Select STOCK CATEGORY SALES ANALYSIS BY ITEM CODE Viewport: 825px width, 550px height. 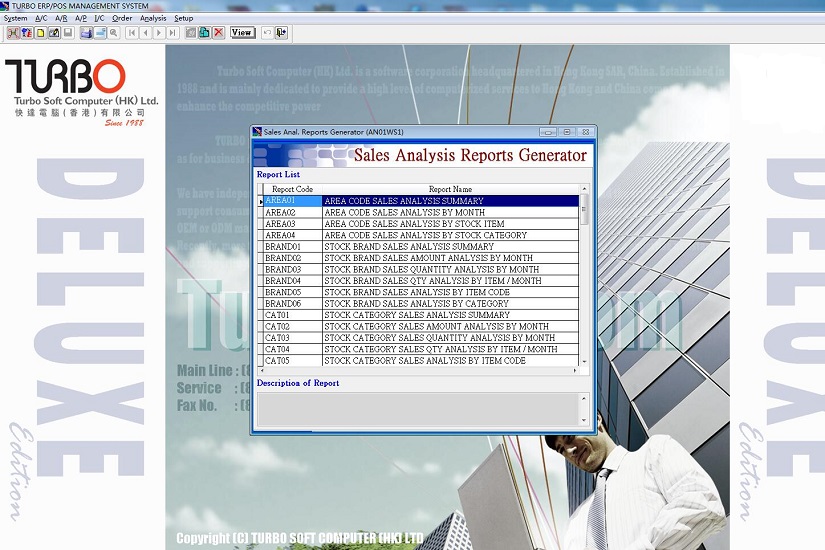pyautogui.click(x=450, y=361)
